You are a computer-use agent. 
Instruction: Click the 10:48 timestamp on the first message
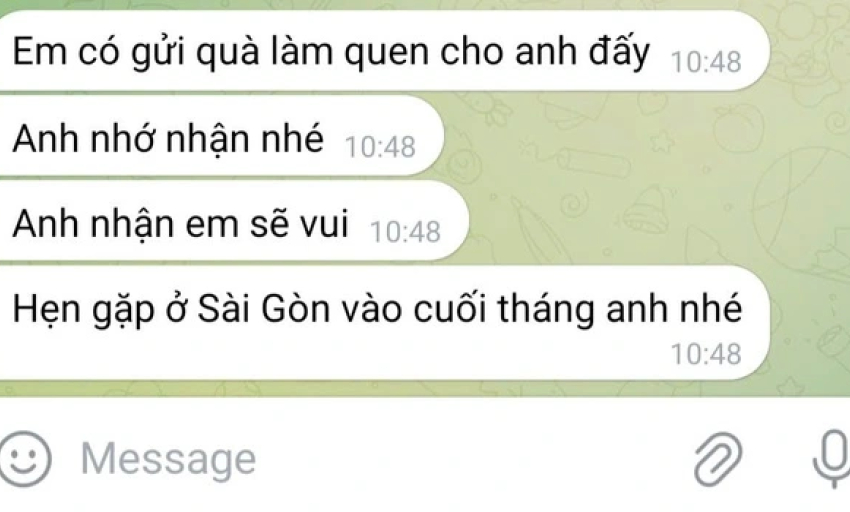click(706, 62)
